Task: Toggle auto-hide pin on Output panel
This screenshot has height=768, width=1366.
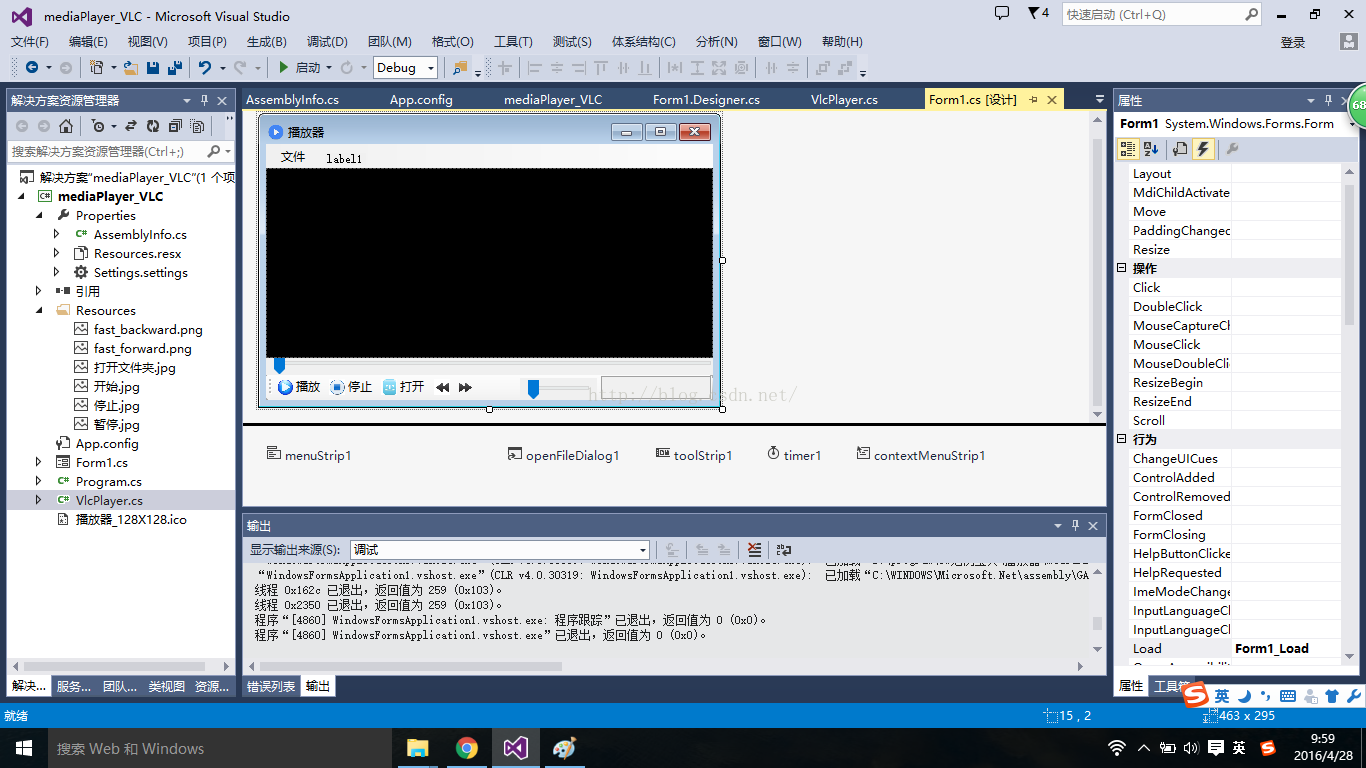Action: pyautogui.click(x=1075, y=525)
